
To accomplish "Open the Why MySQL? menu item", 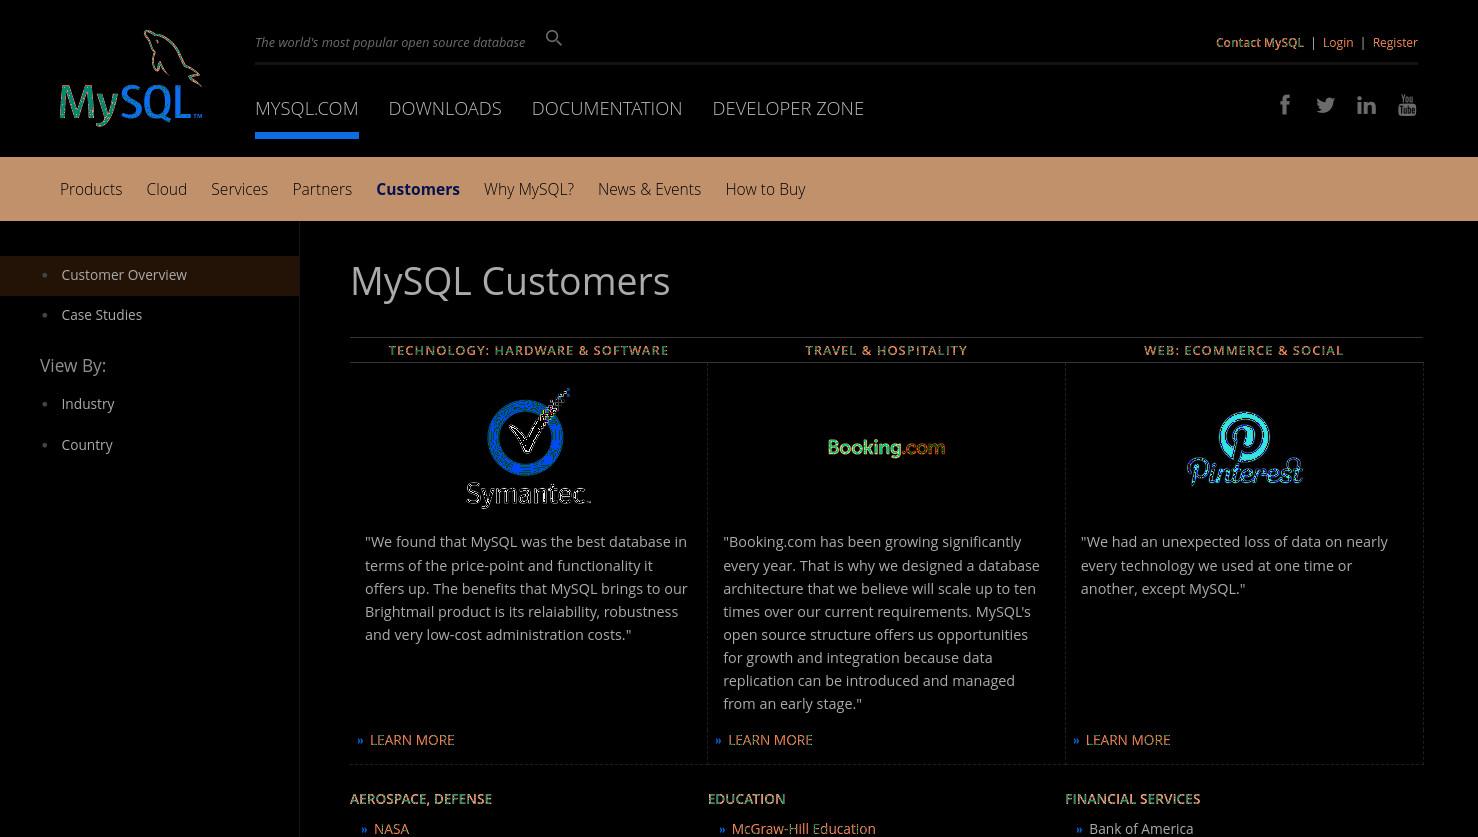I will click(x=529, y=189).
